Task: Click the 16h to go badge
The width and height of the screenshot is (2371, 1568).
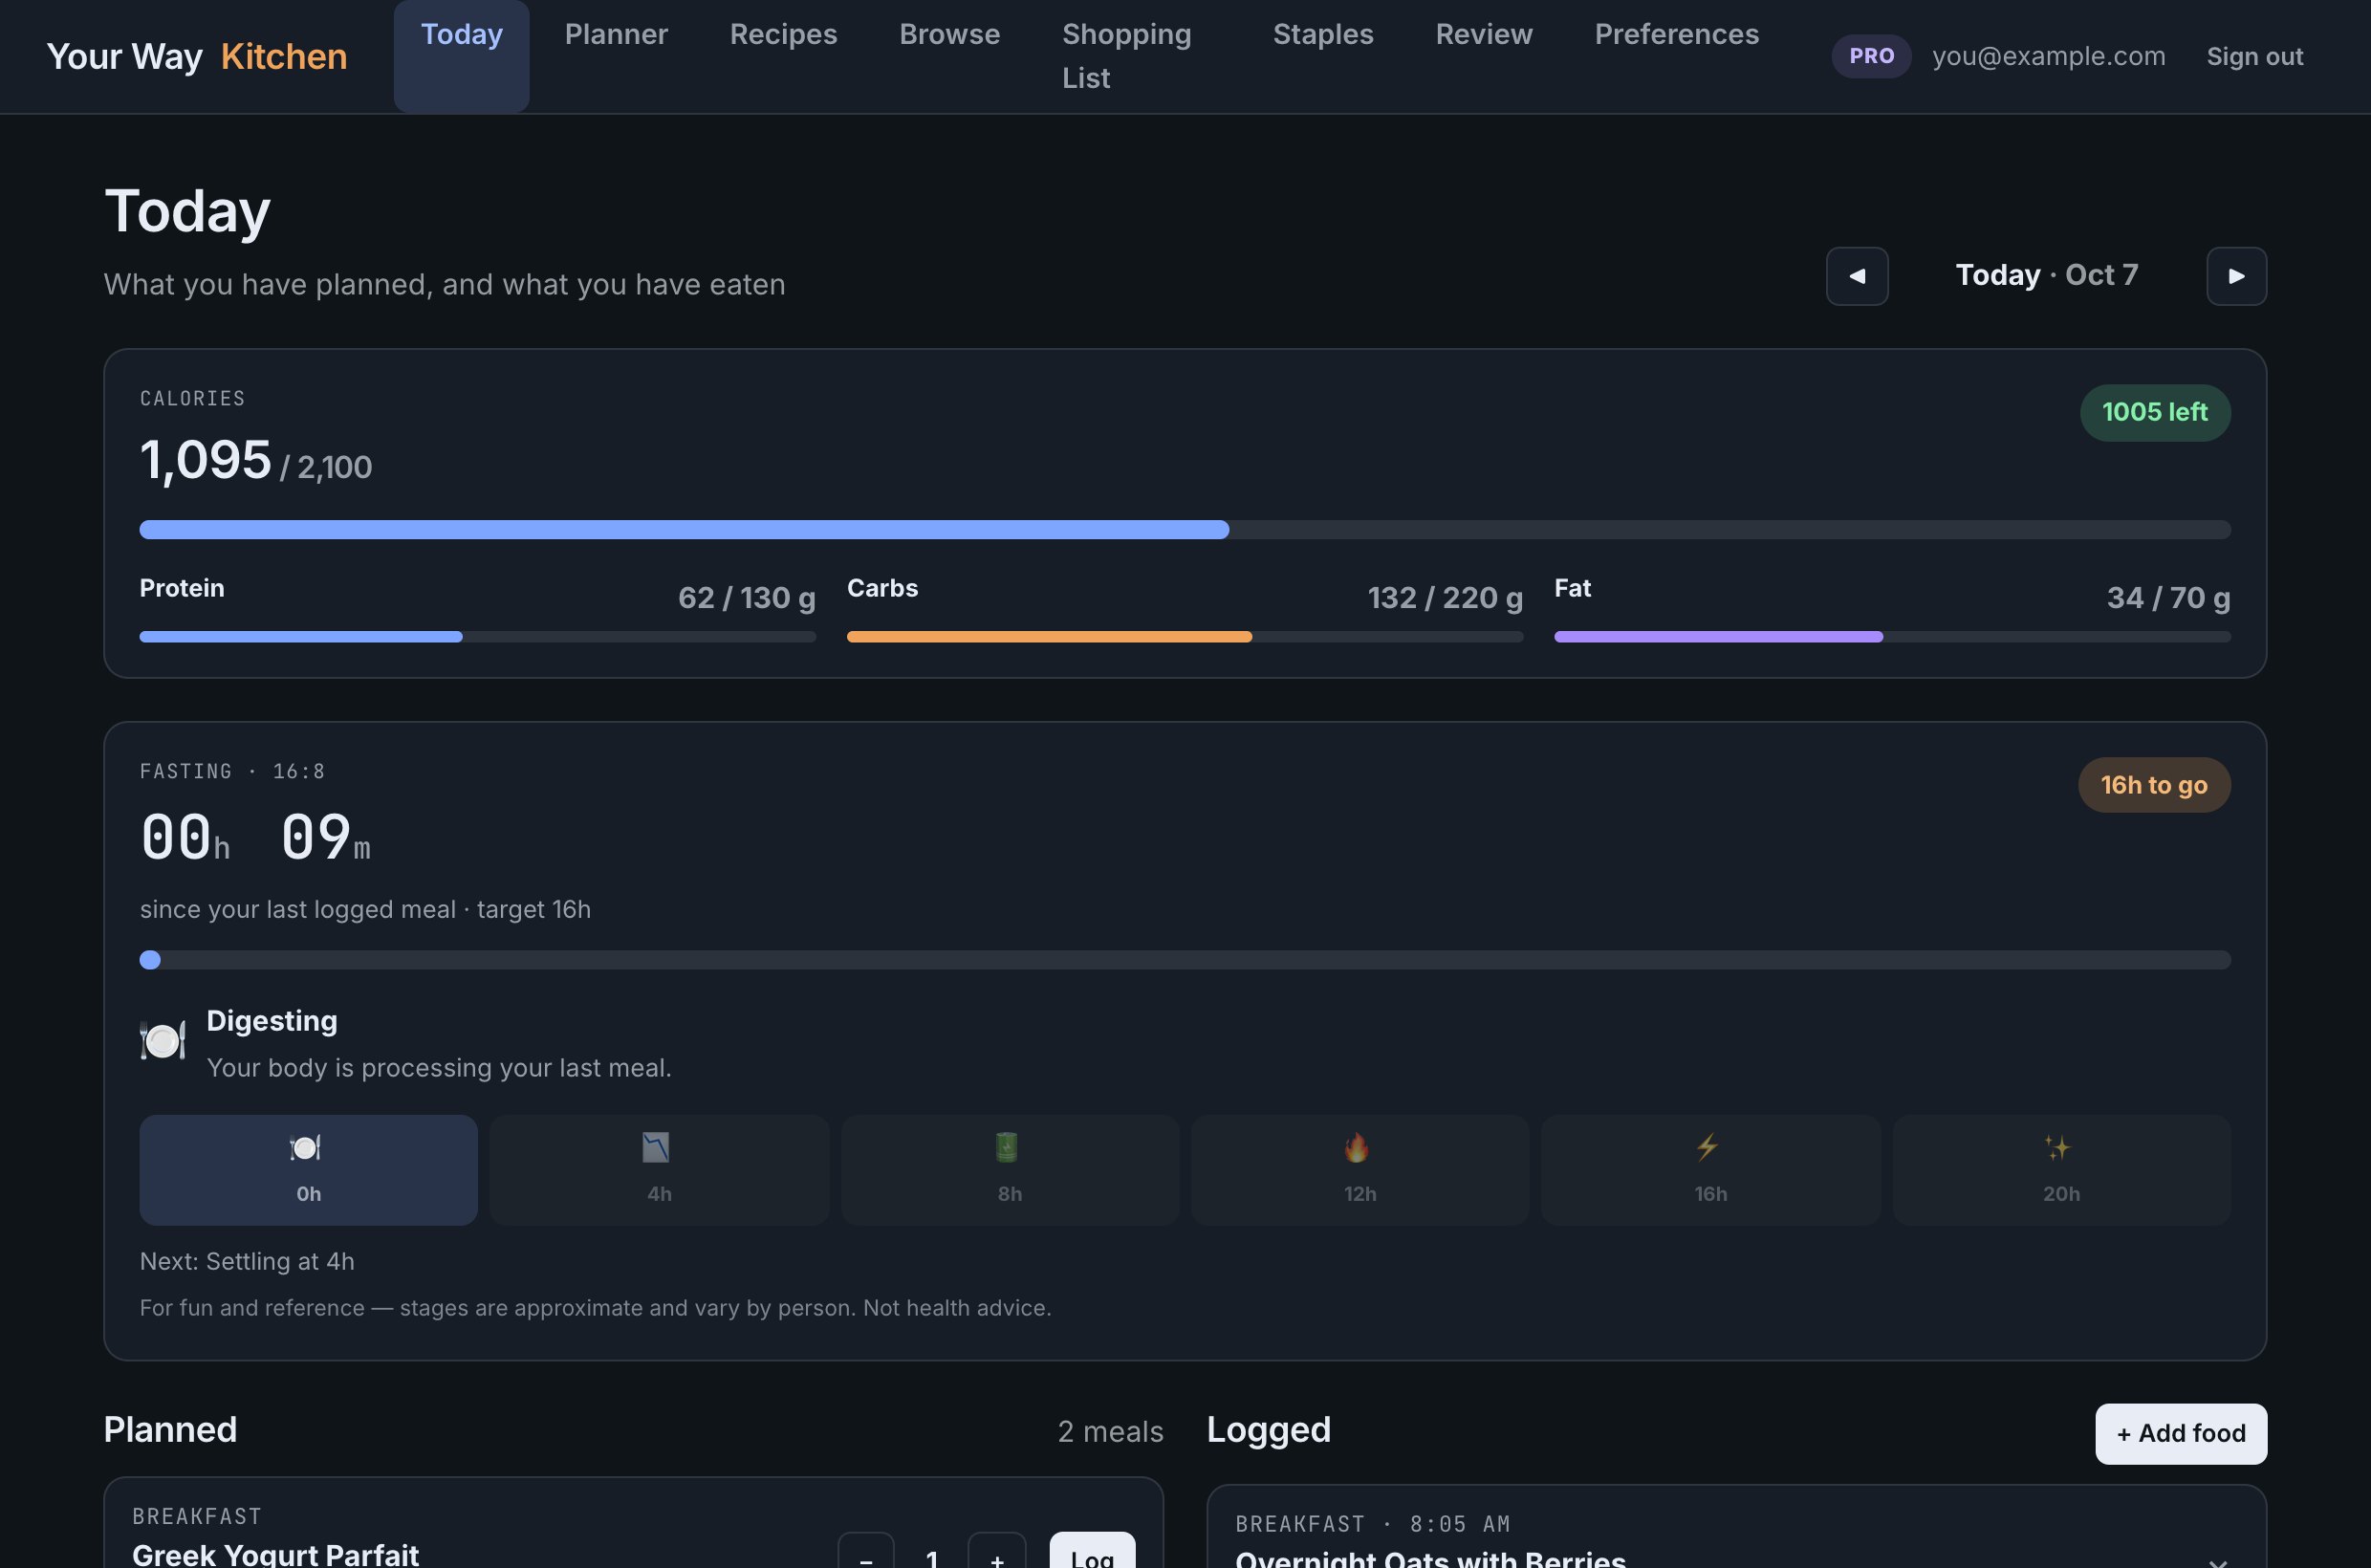Action: tap(2153, 785)
